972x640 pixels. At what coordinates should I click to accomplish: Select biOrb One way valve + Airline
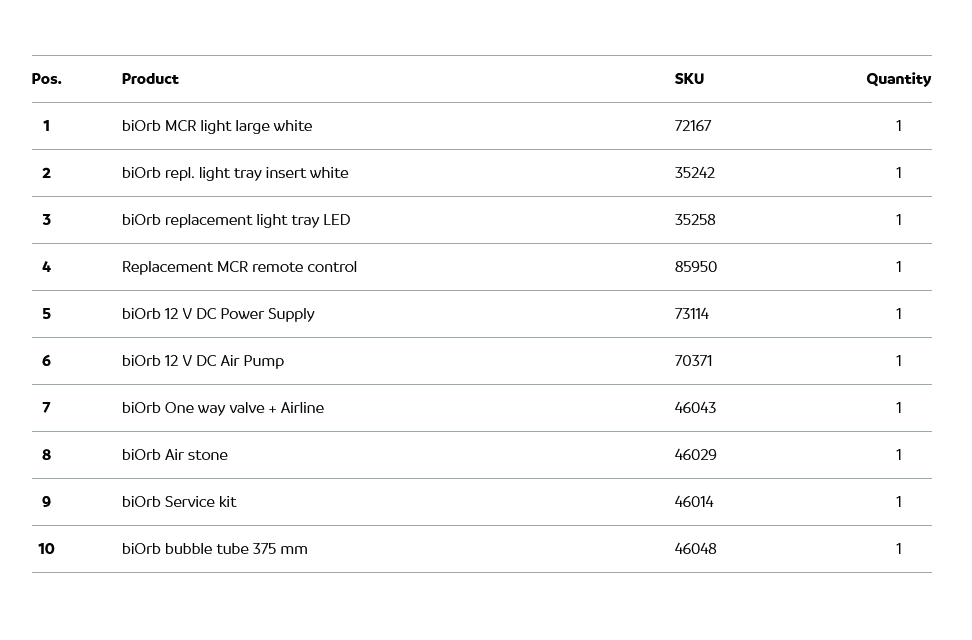point(223,408)
